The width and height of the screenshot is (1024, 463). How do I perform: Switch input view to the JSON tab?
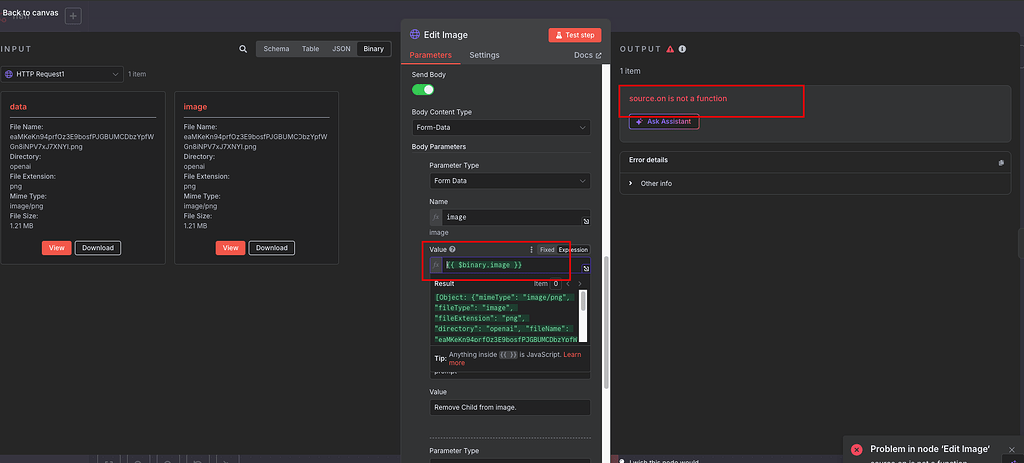point(341,48)
